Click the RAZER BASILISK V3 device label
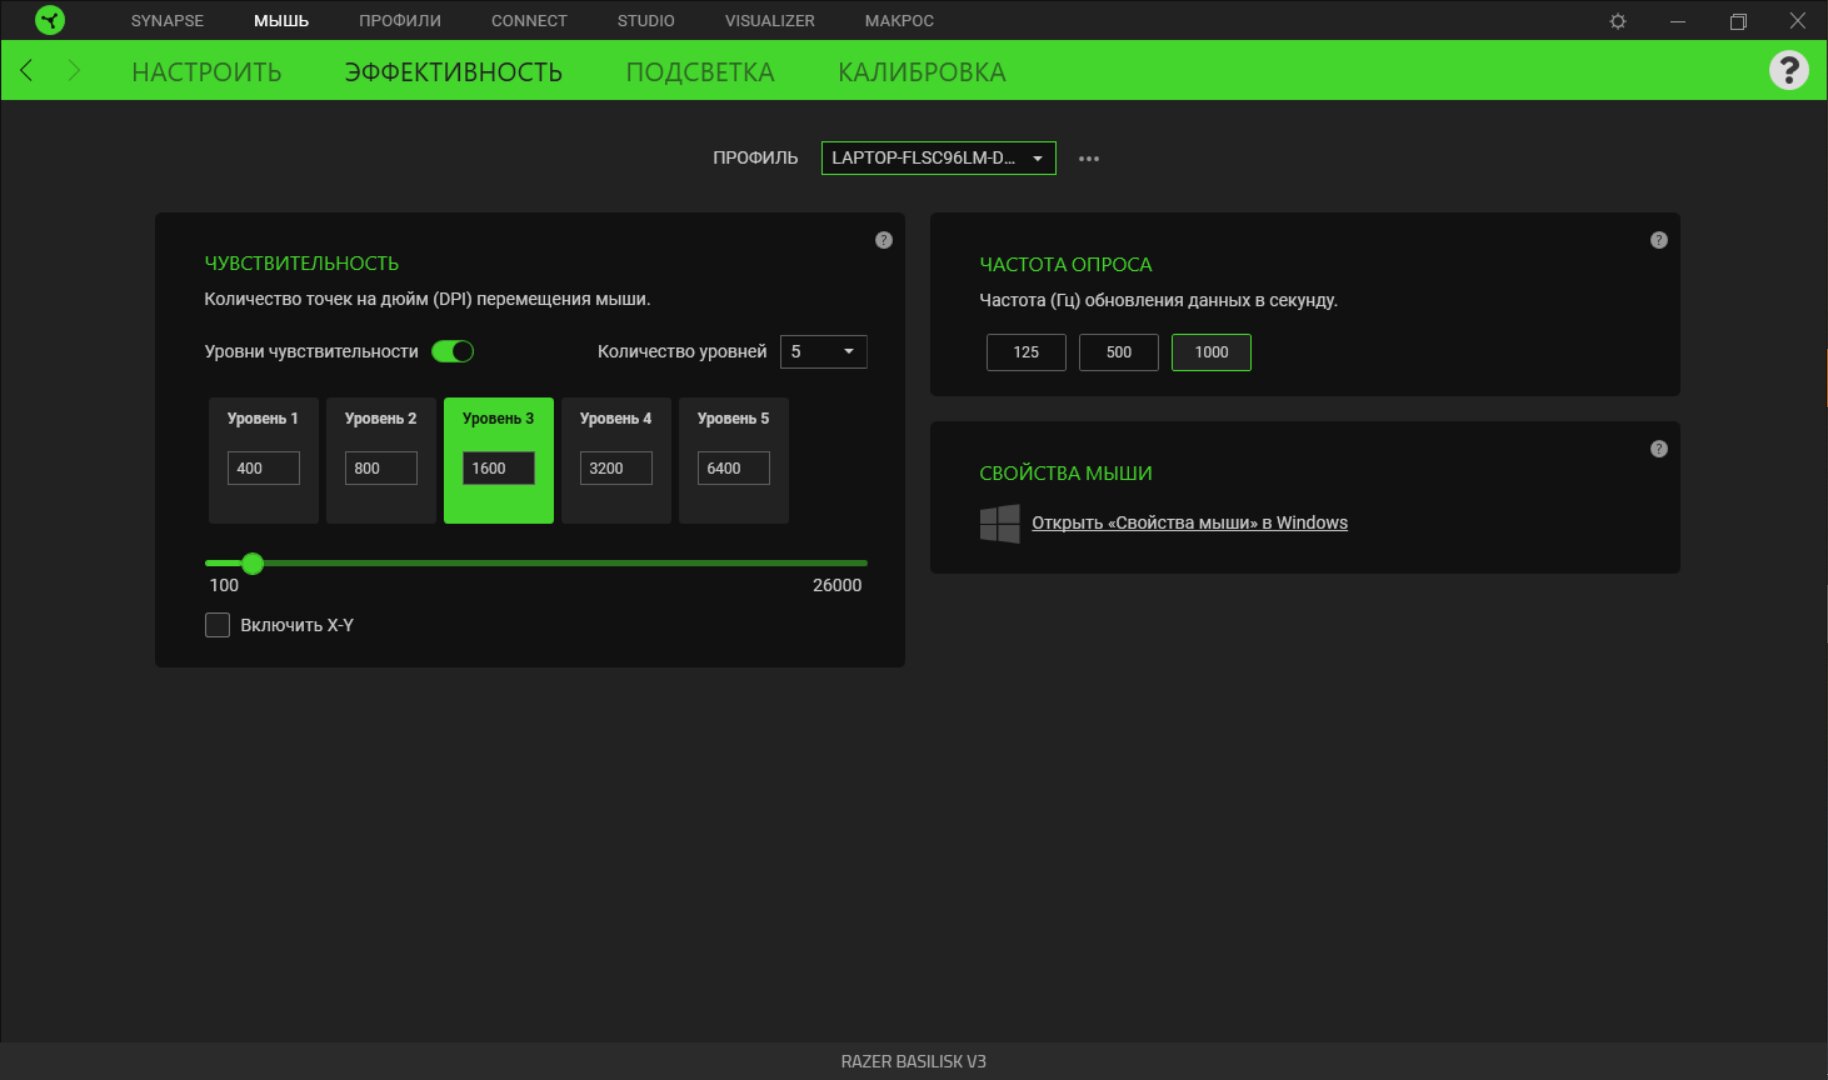This screenshot has width=1828, height=1080. [914, 1062]
